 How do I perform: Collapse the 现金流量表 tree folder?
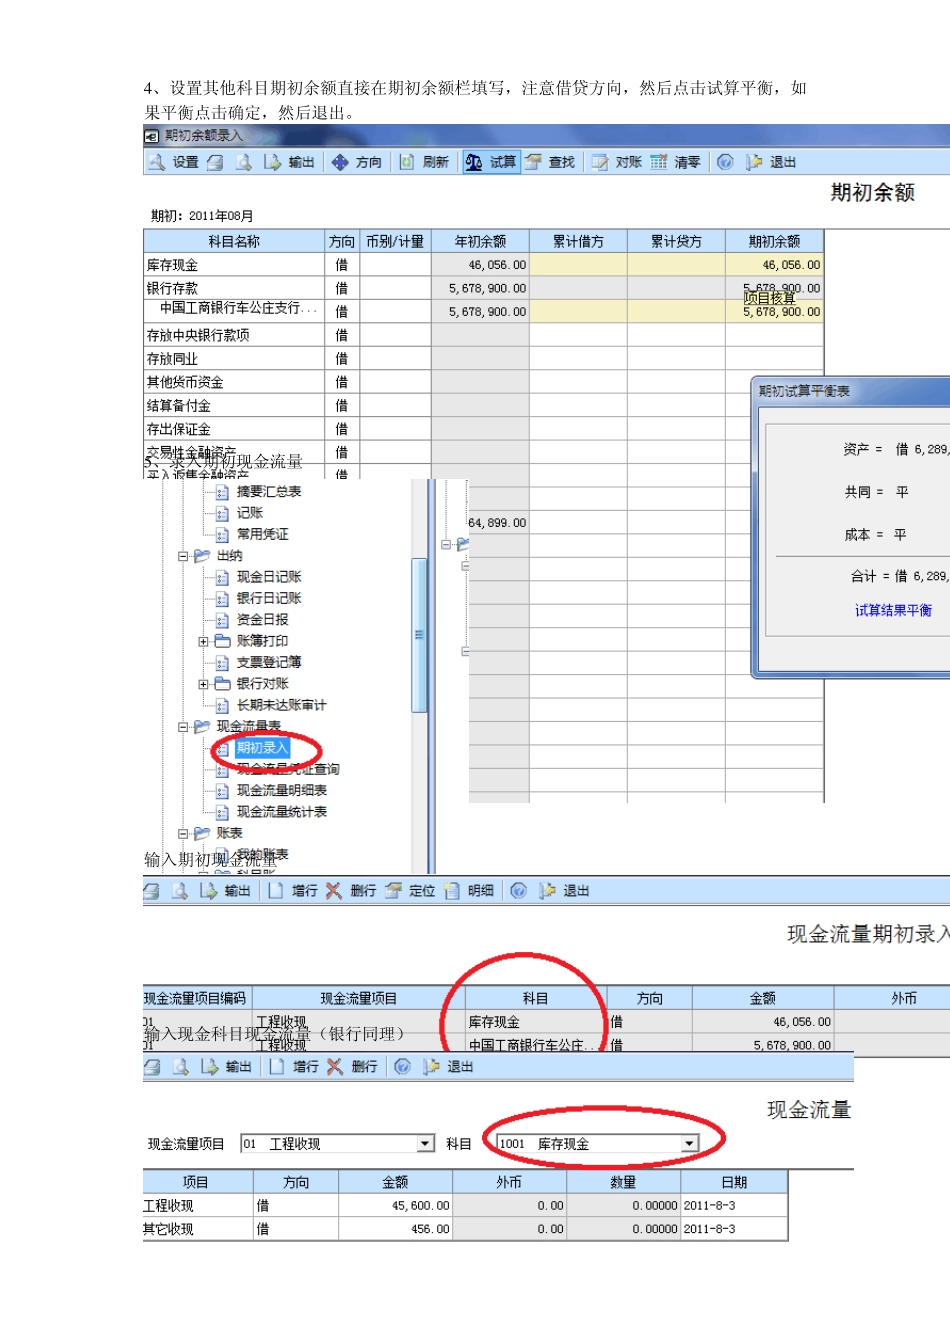click(184, 727)
